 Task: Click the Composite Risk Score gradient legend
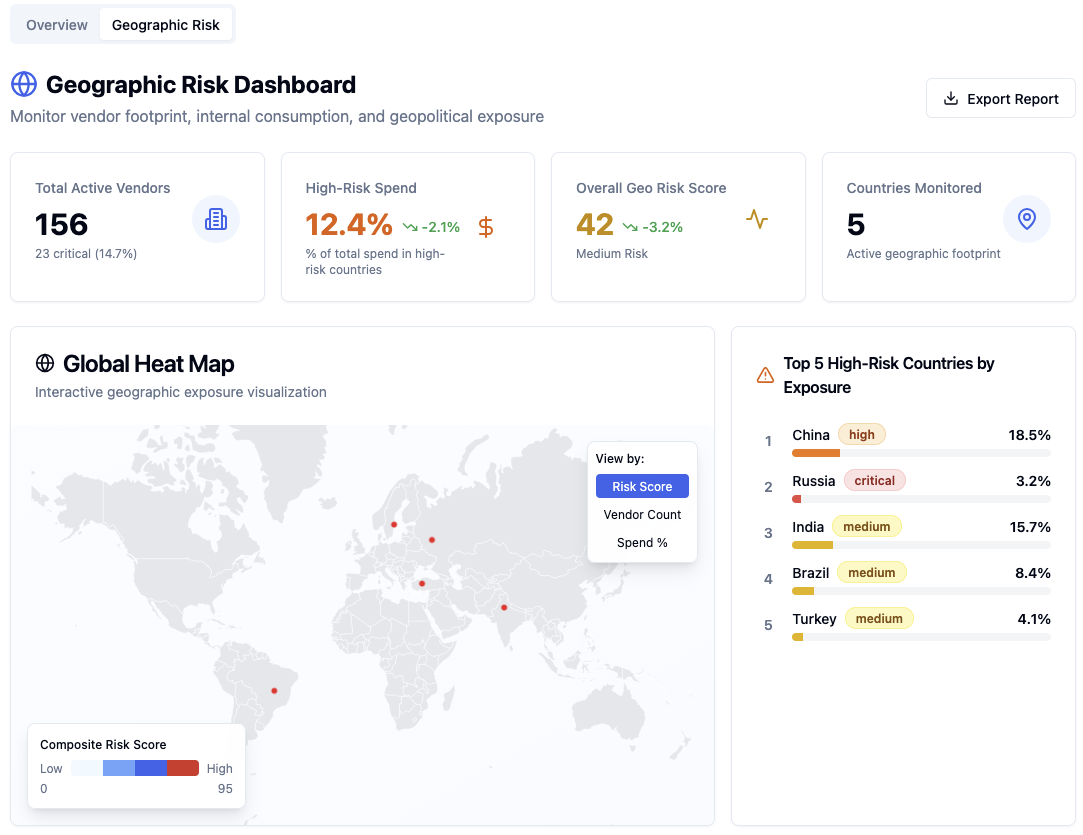(x=135, y=768)
